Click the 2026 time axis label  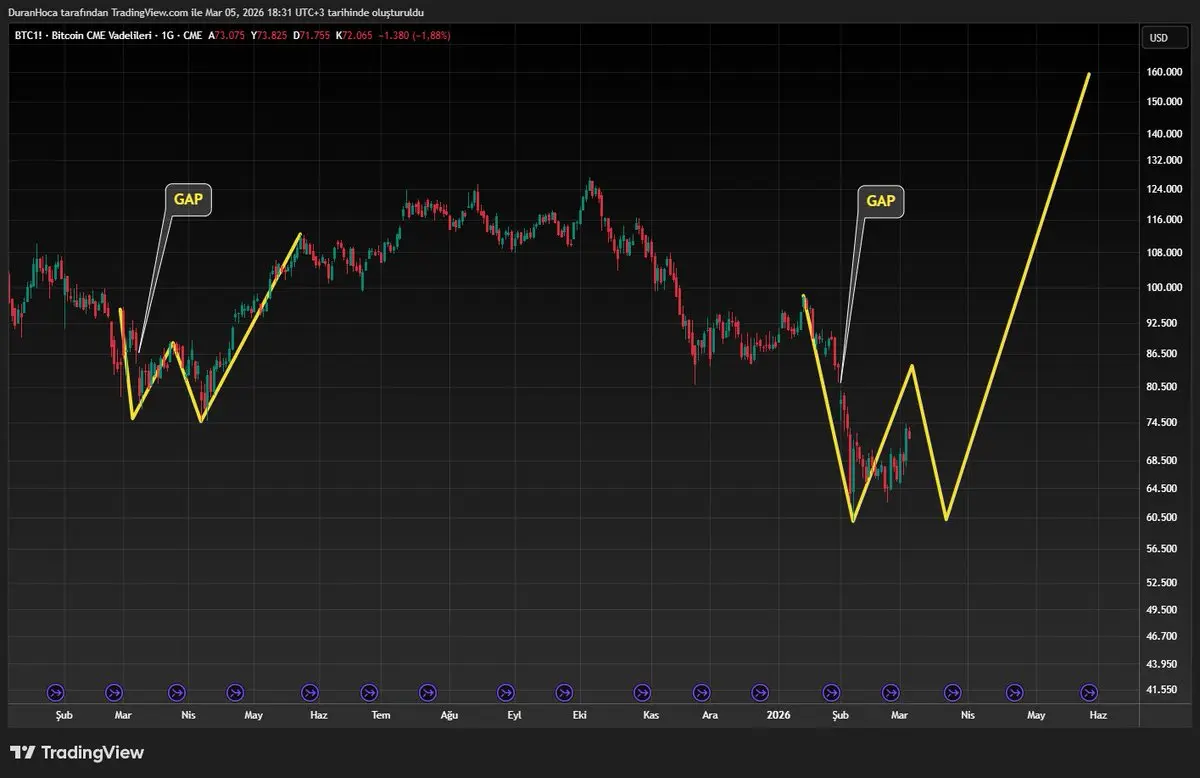tap(778, 715)
